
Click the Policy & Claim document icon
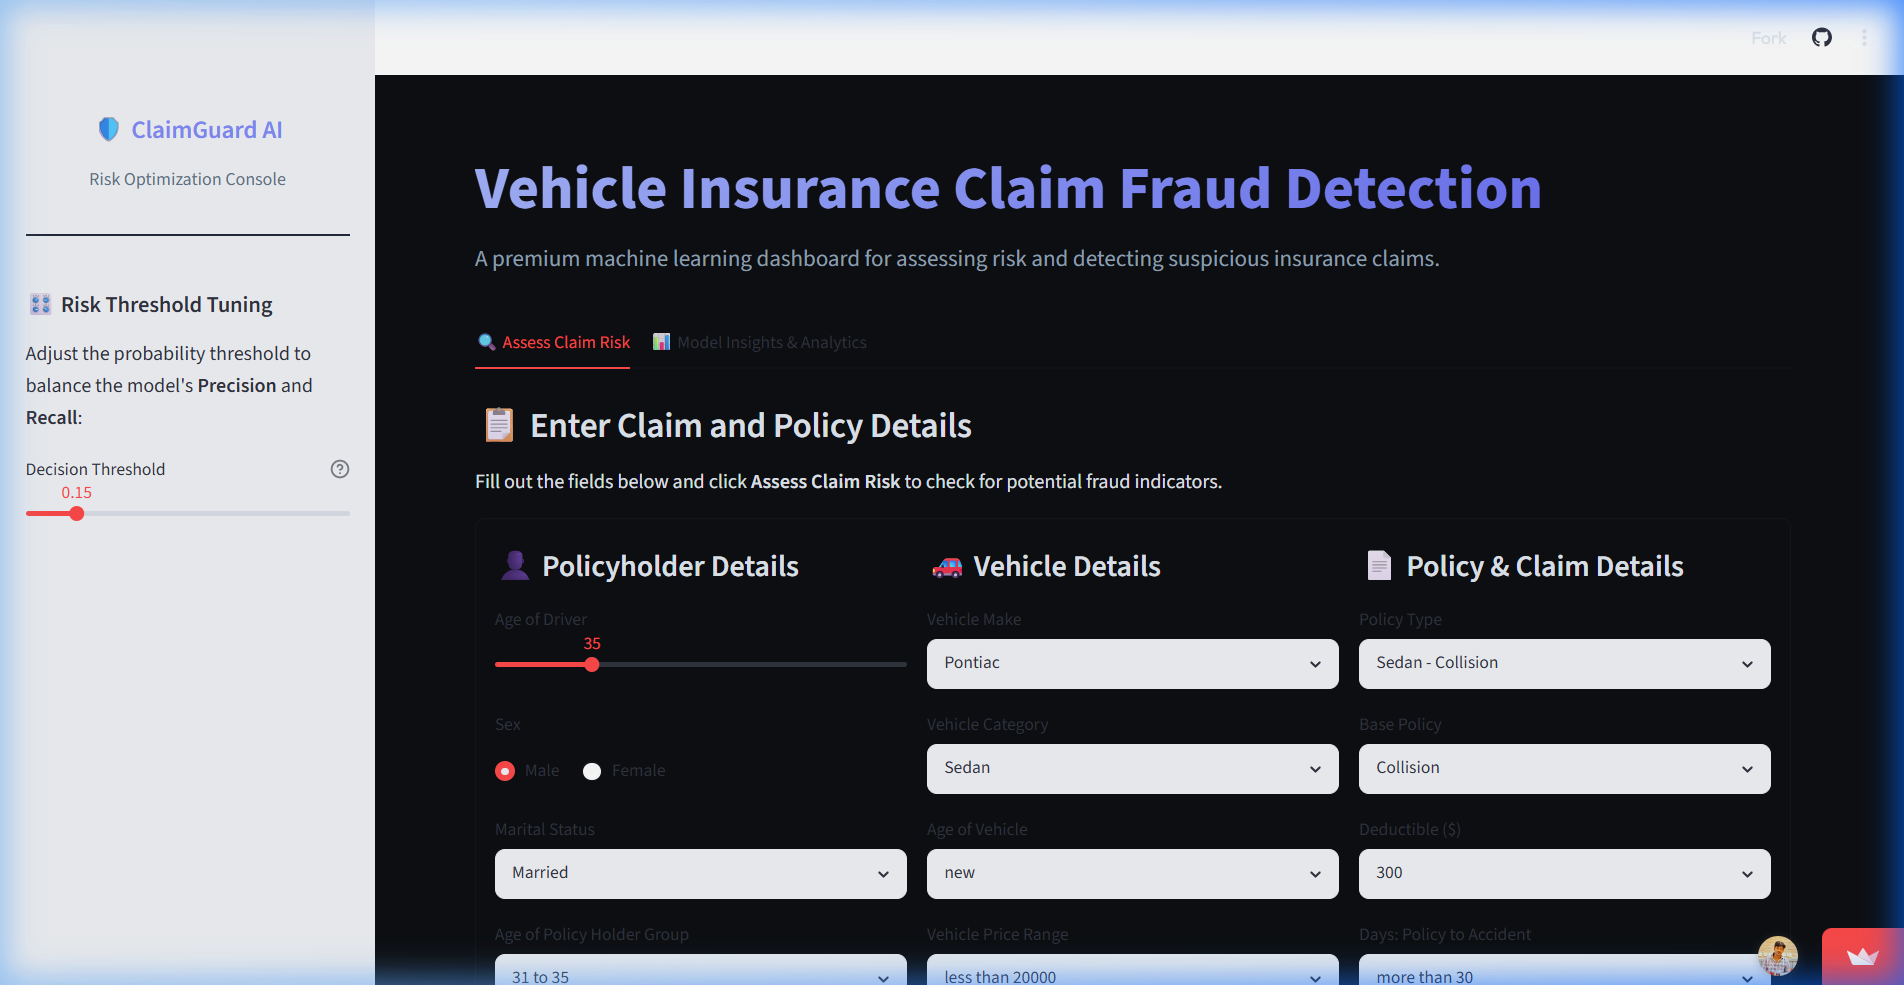click(x=1379, y=566)
